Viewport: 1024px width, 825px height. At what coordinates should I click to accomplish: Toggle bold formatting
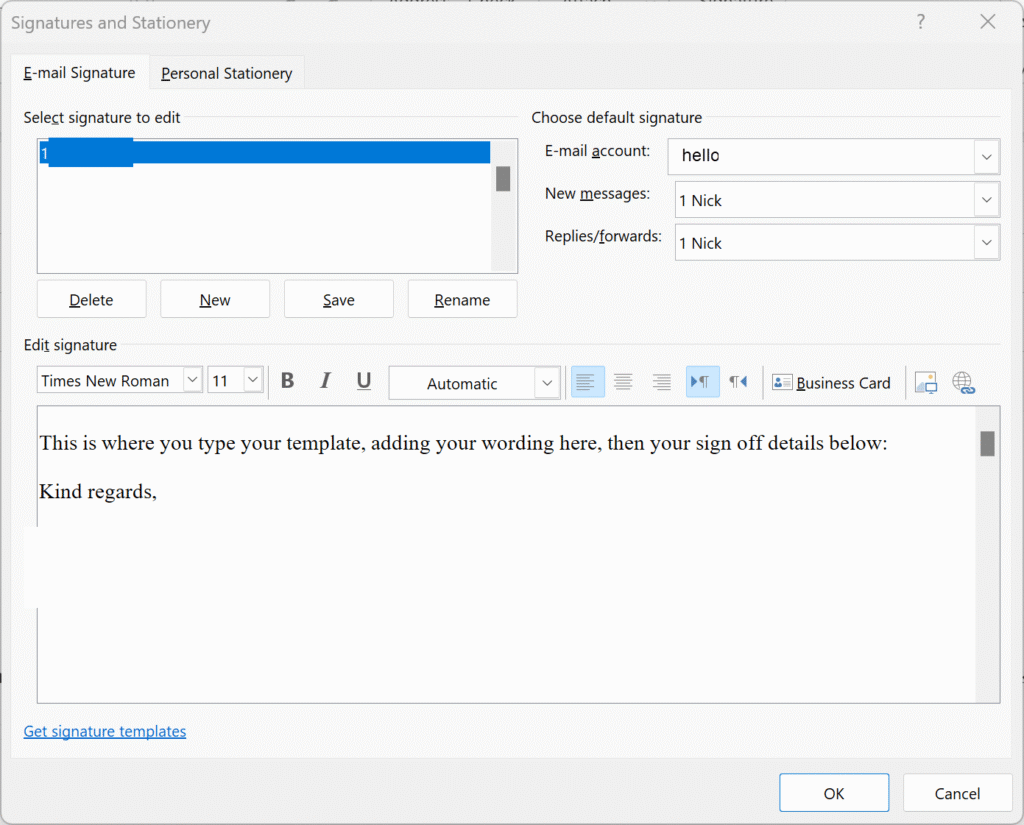[x=287, y=381]
